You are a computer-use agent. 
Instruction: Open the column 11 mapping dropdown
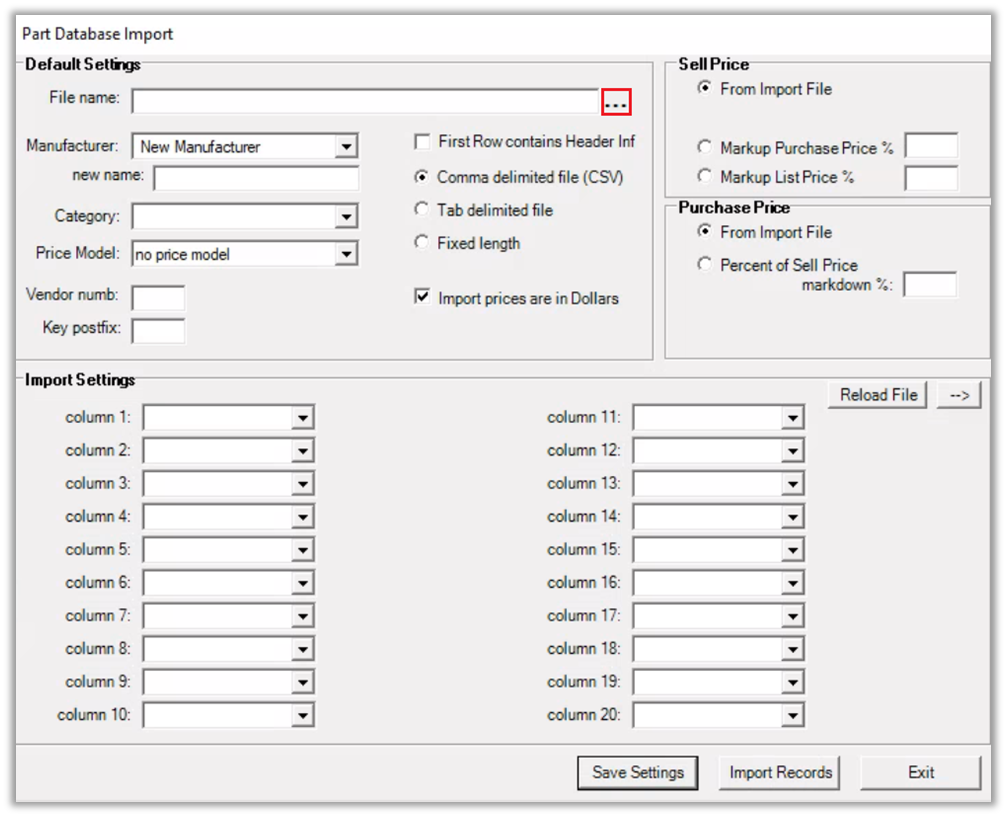tap(793, 418)
